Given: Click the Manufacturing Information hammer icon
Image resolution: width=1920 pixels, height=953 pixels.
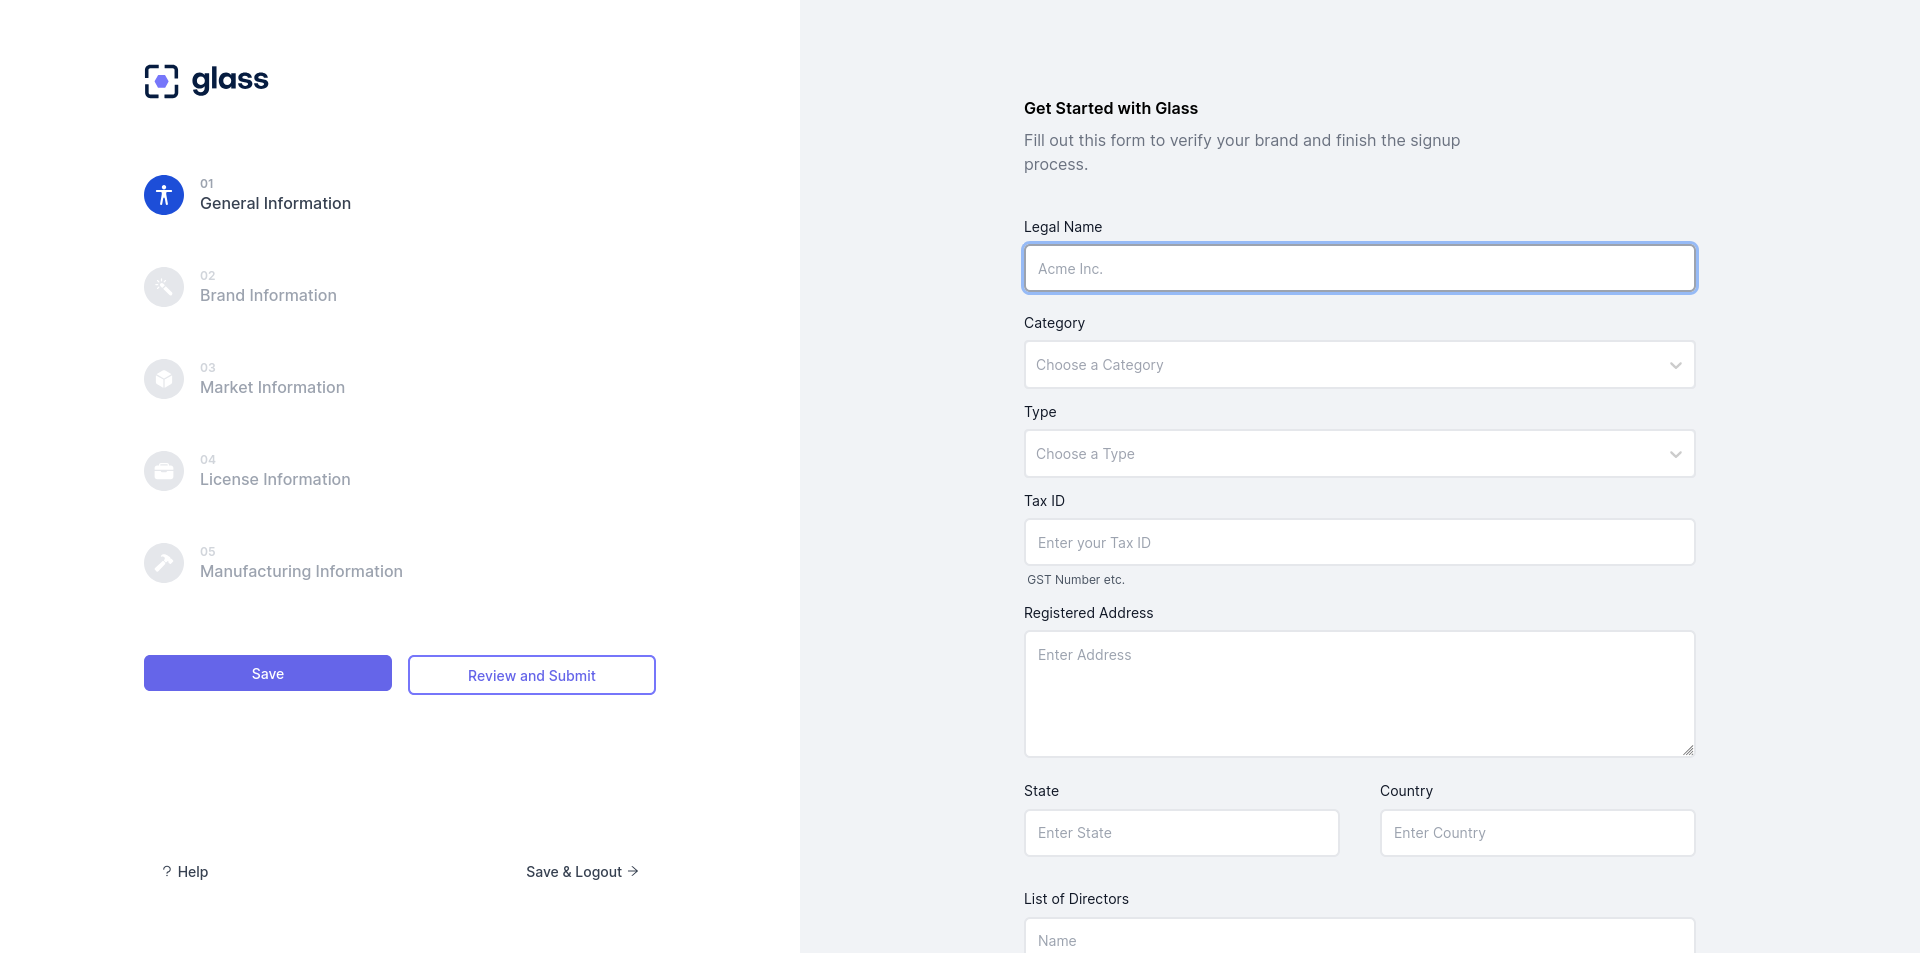Looking at the screenshot, I should tap(164, 563).
